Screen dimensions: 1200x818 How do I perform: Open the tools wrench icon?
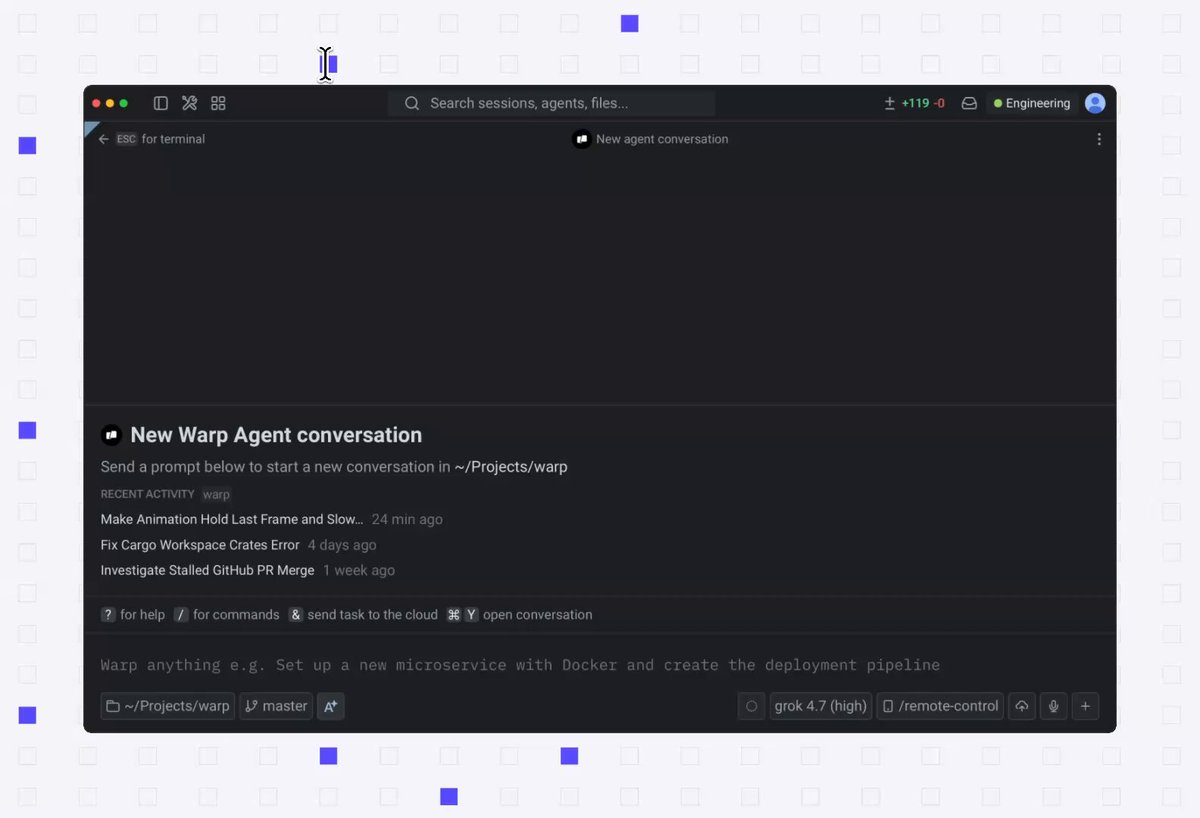(x=189, y=103)
